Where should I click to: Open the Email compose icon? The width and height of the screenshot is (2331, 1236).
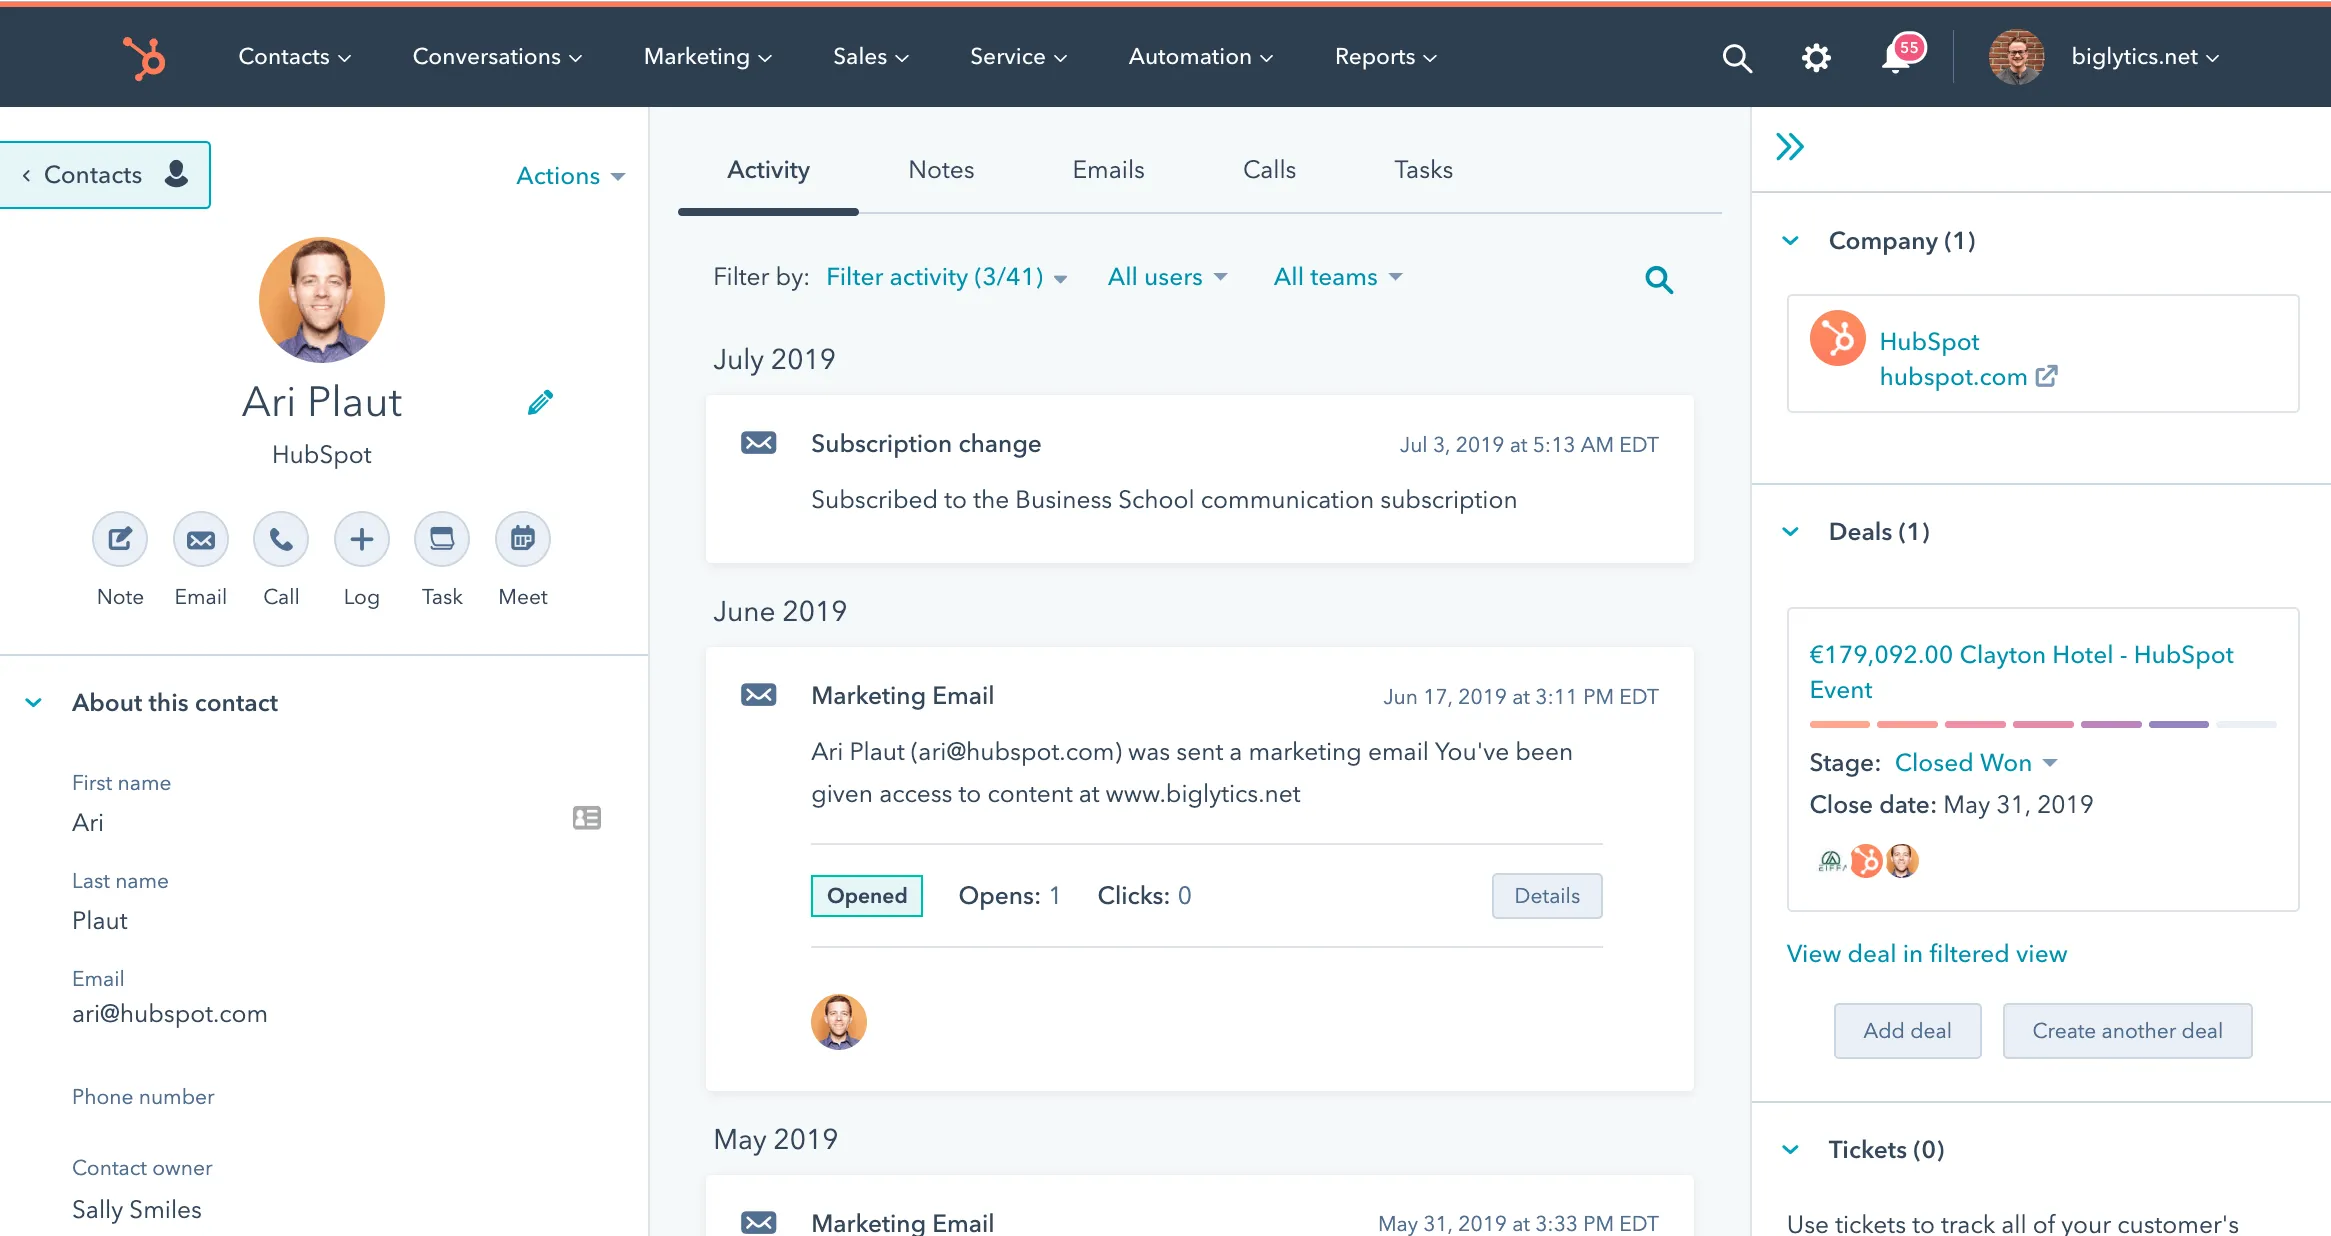pos(201,540)
